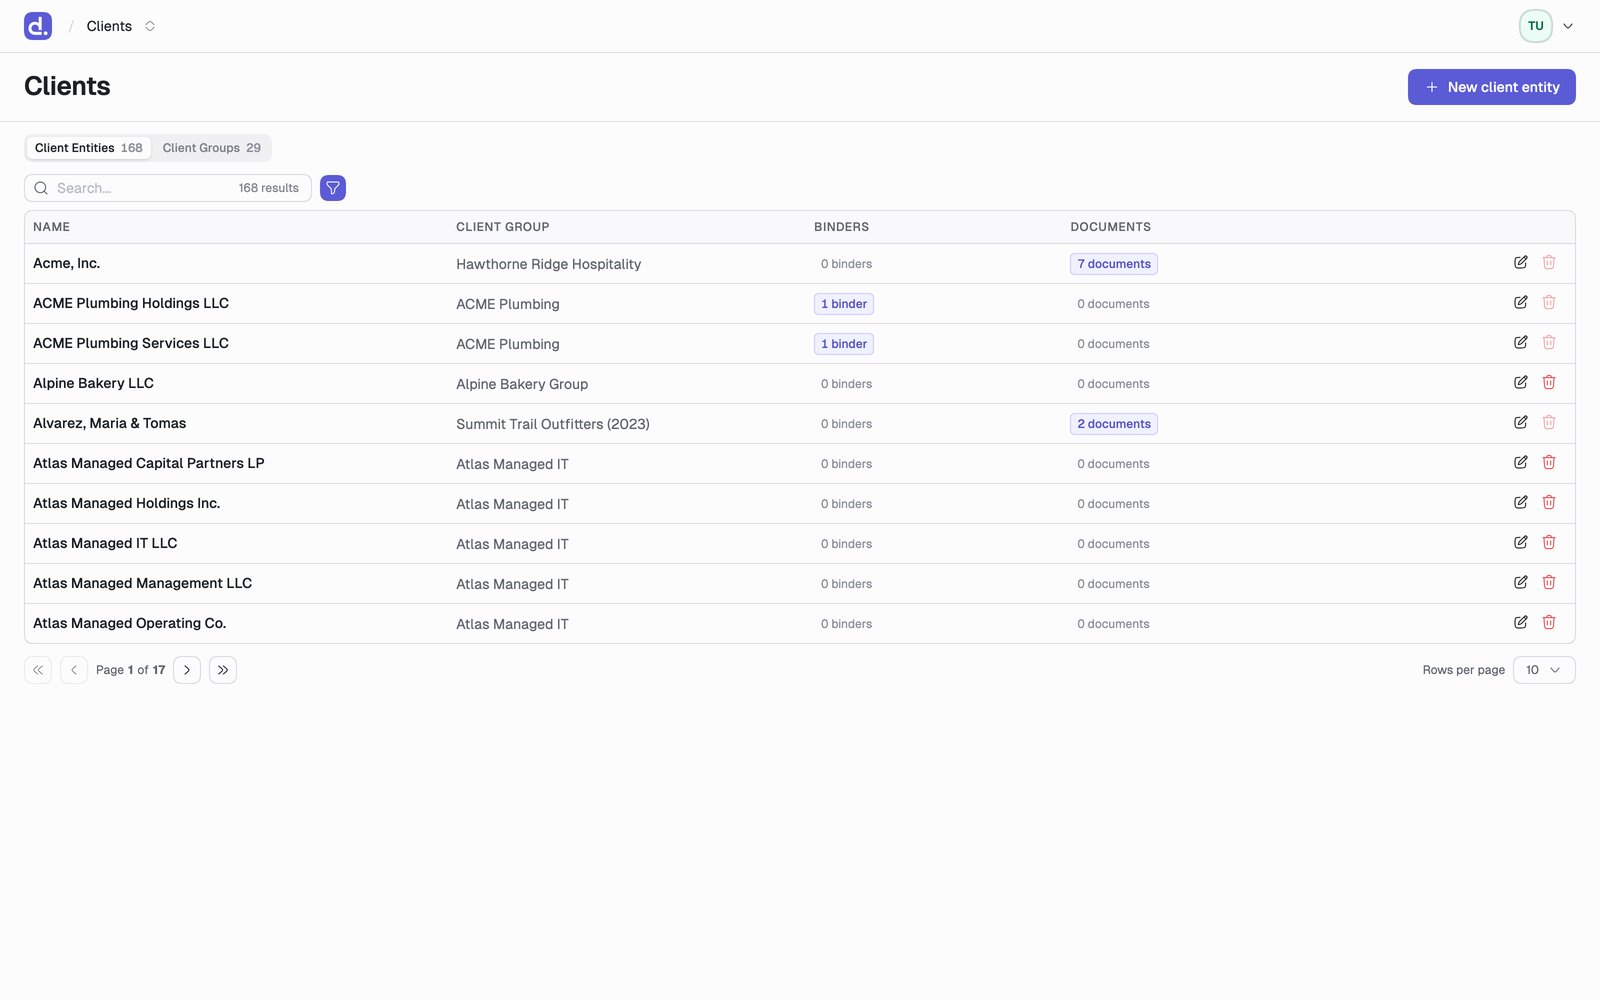Screen dimensions: 1600x1000
Task: Delete Atlas Managed IT LLC row
Action: click(1549, 542)
